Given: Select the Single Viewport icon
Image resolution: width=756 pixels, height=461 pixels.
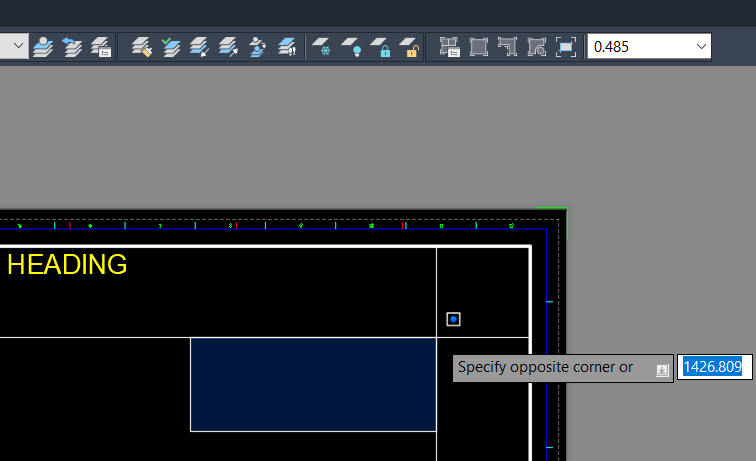Looking at the screenshot, I should coord(478,47).
